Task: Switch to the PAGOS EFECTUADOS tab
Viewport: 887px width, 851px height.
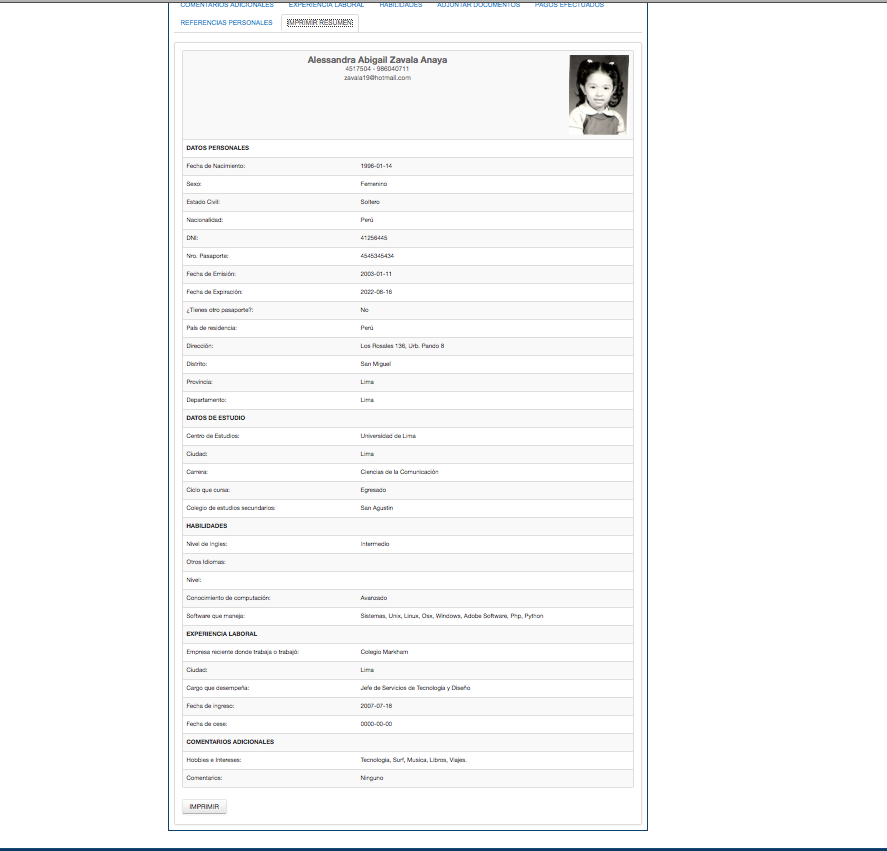Action: coord(569,5)
